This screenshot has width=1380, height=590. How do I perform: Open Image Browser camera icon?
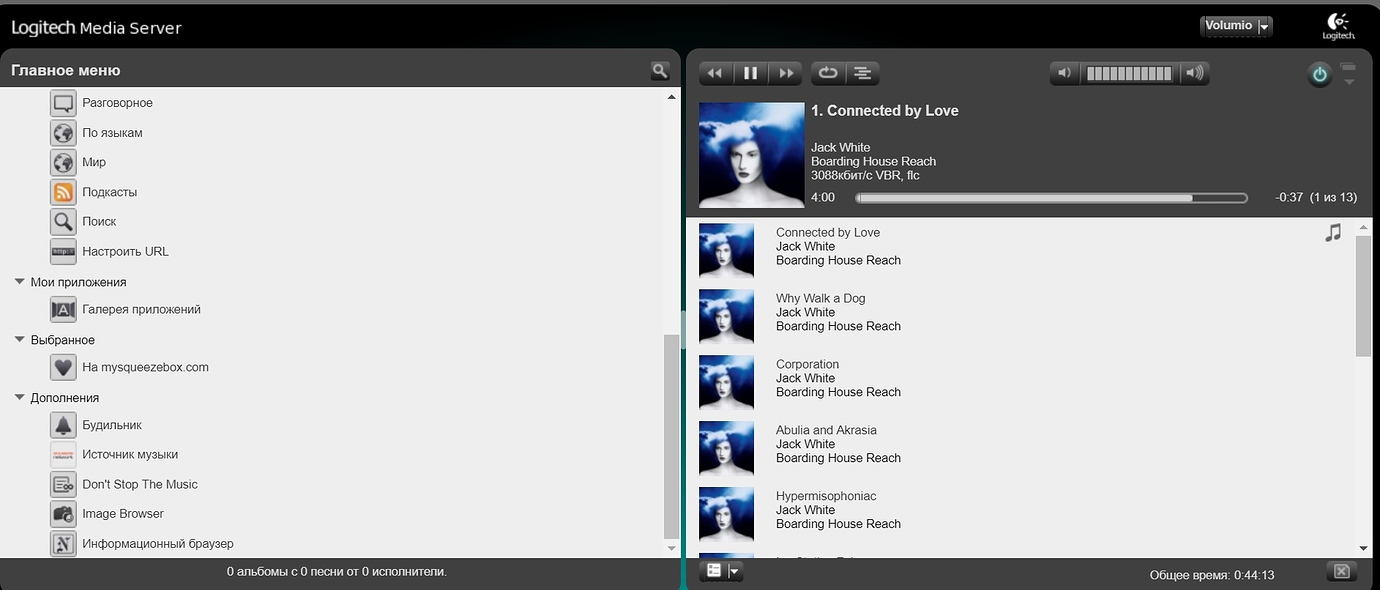click(63, 514)
